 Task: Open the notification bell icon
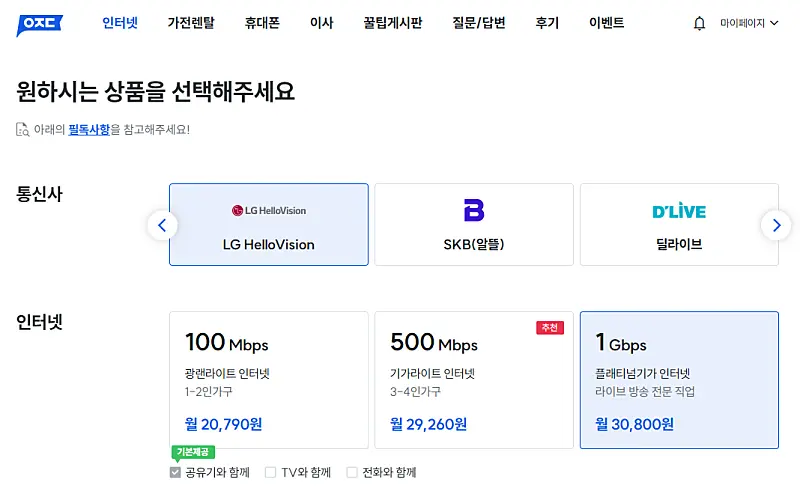click(x=699, y=23)
